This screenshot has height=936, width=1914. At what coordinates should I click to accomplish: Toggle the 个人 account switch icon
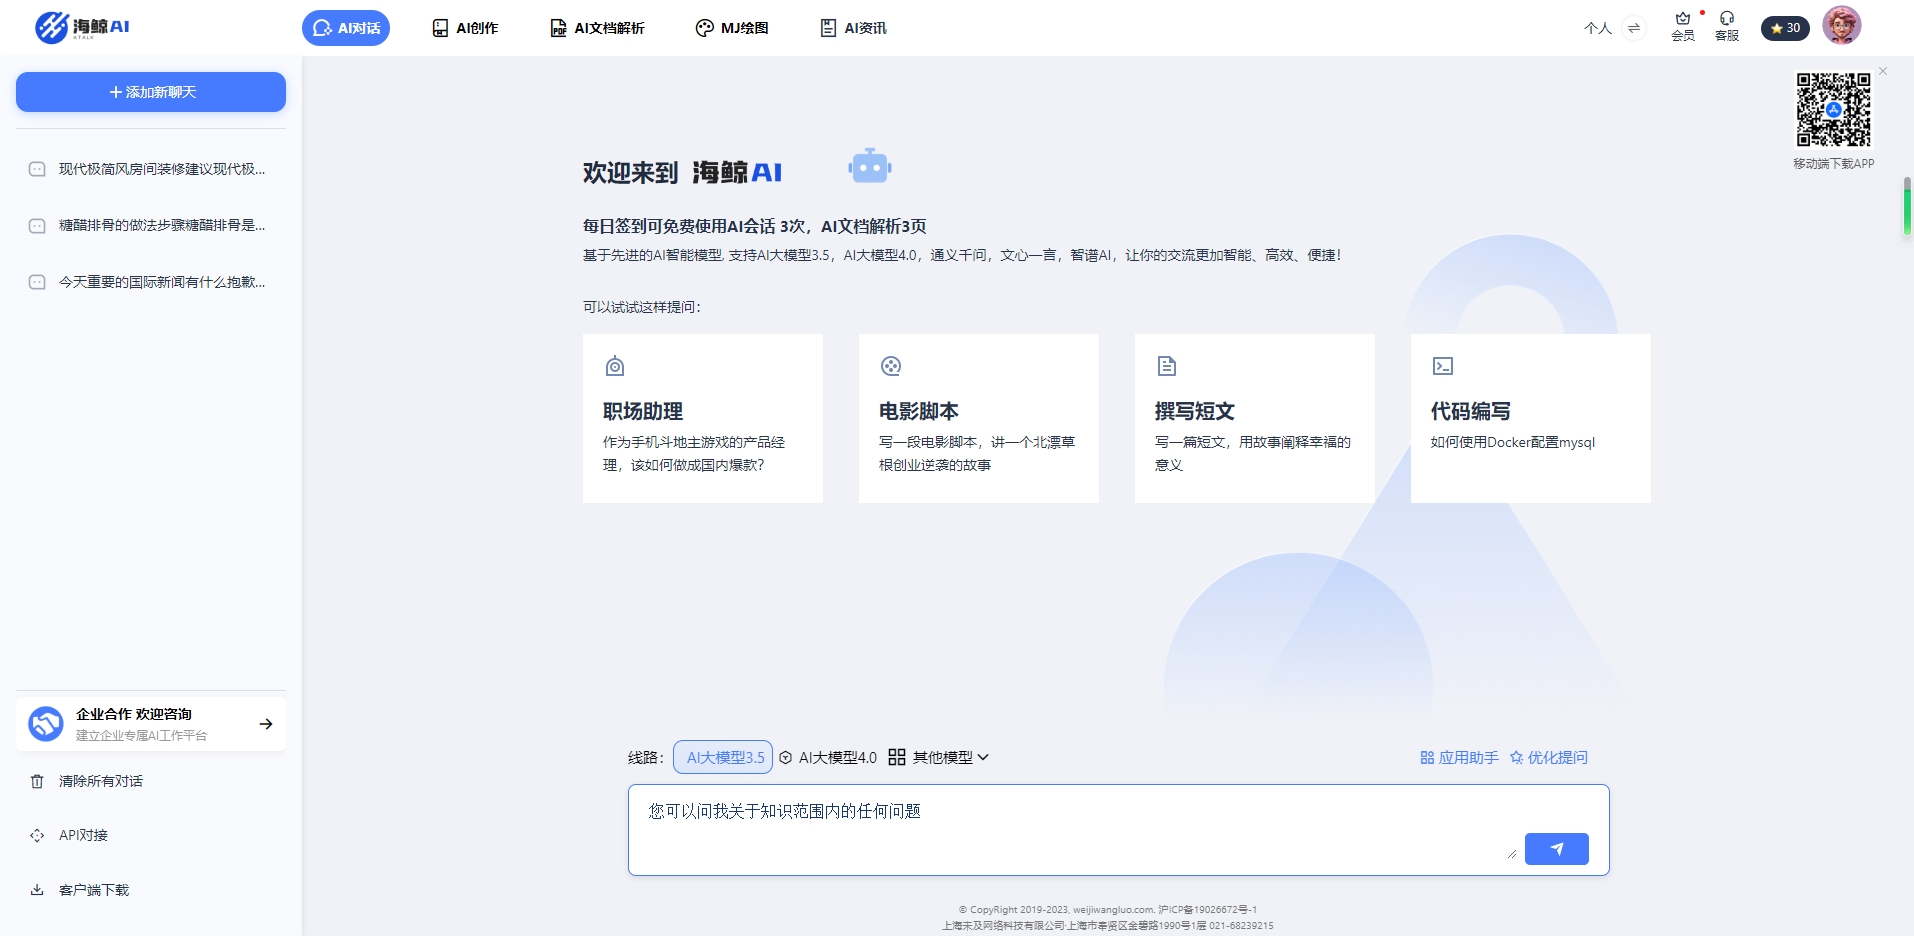pos(1634,28)
